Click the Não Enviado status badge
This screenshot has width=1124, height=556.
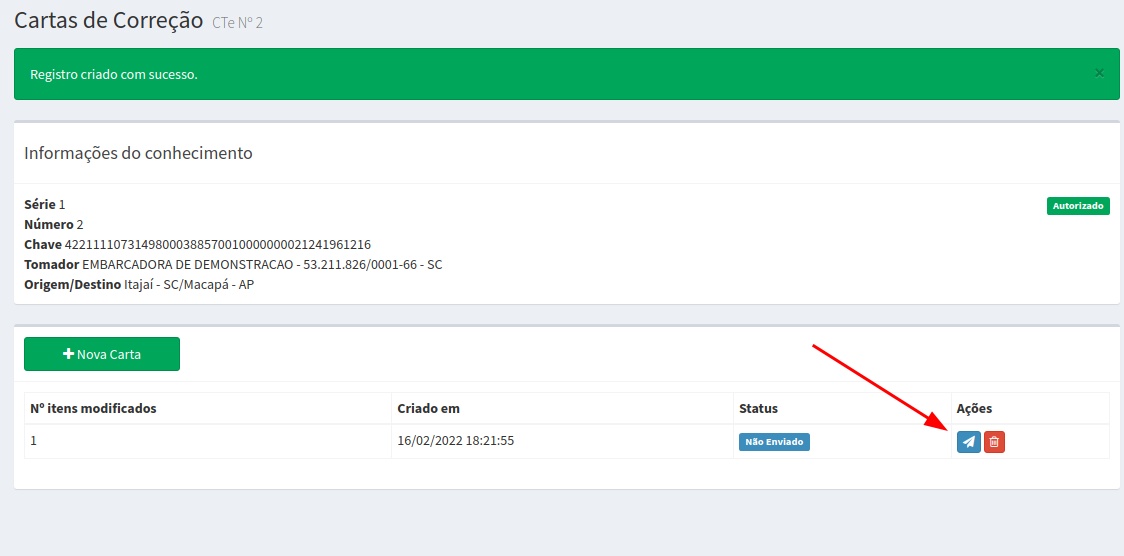coord(774,442)
